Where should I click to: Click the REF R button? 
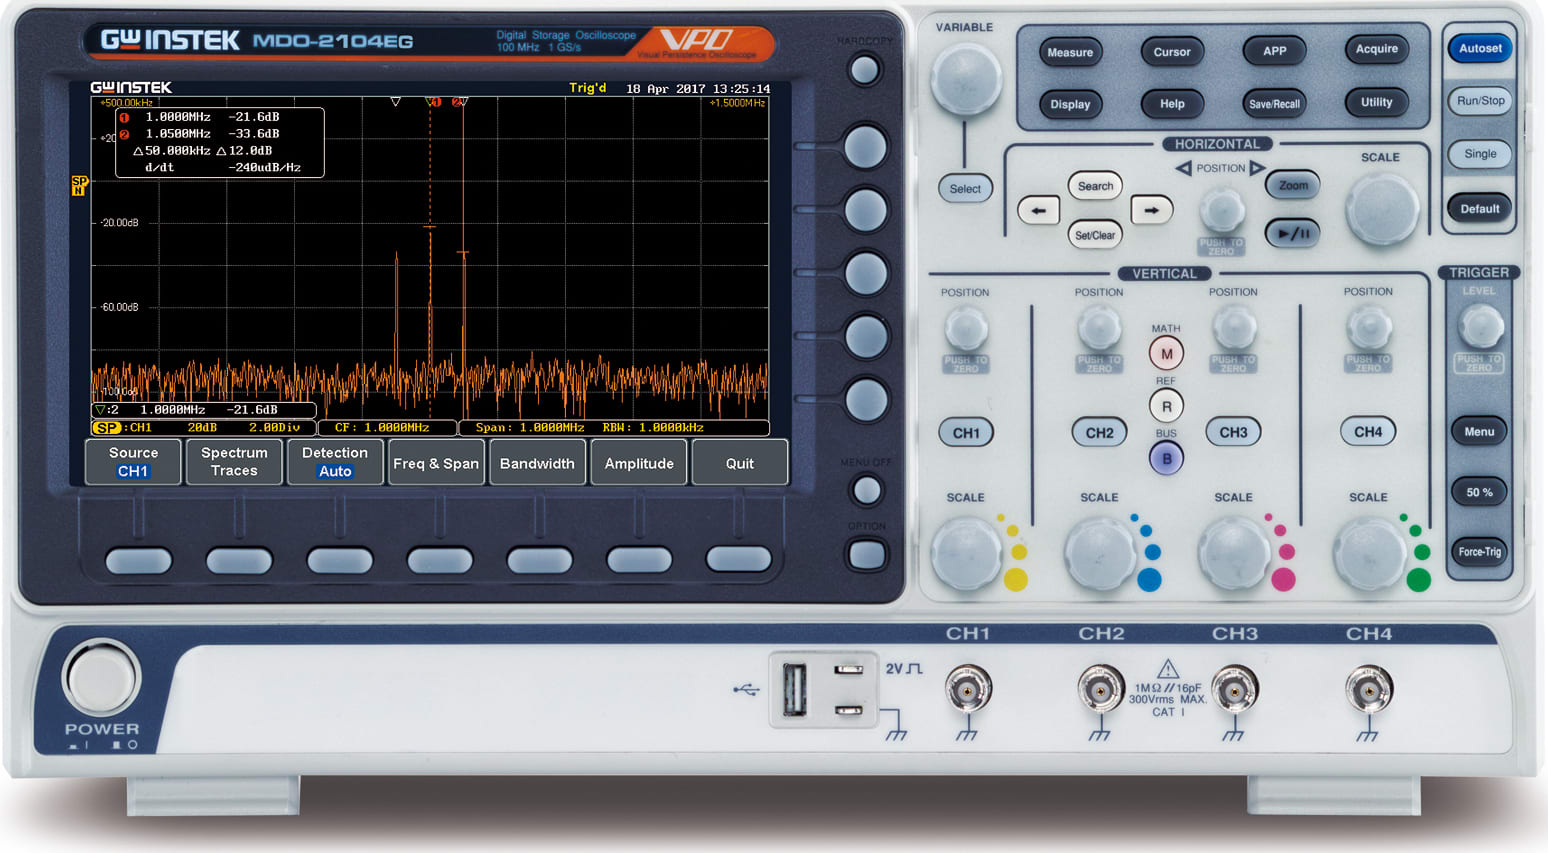click(1166, 407)
